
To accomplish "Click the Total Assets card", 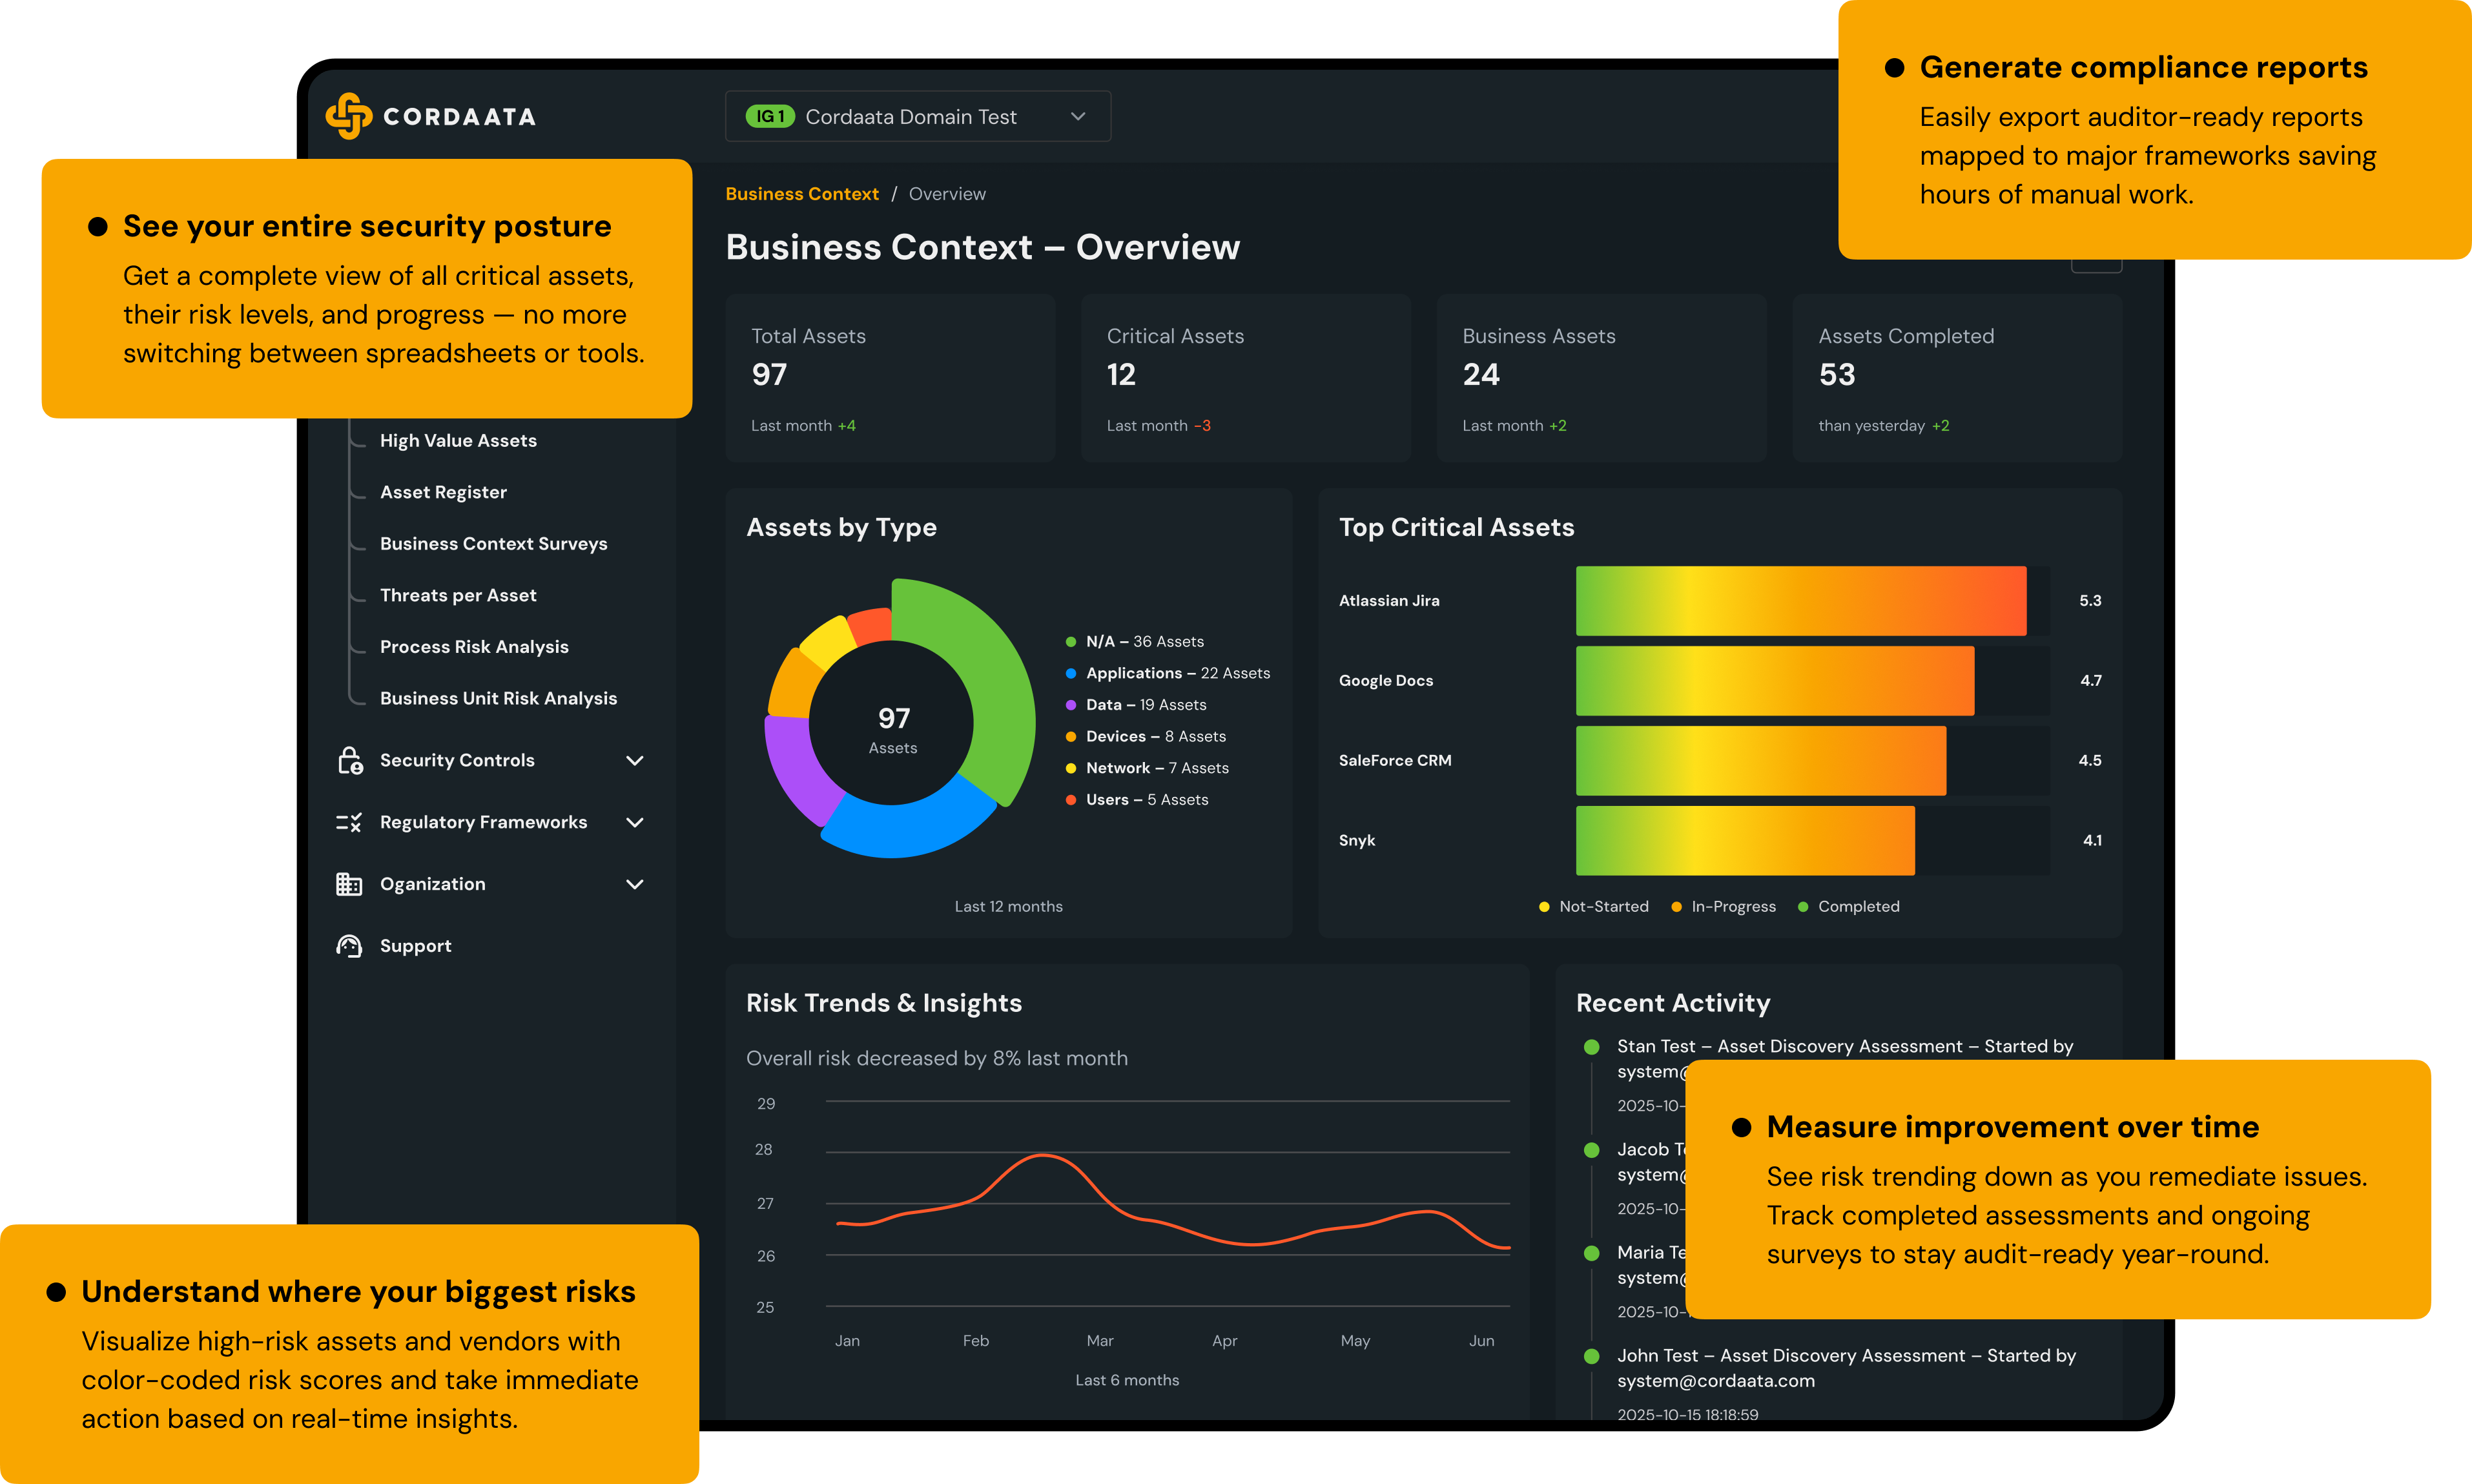I will point(890,378).
